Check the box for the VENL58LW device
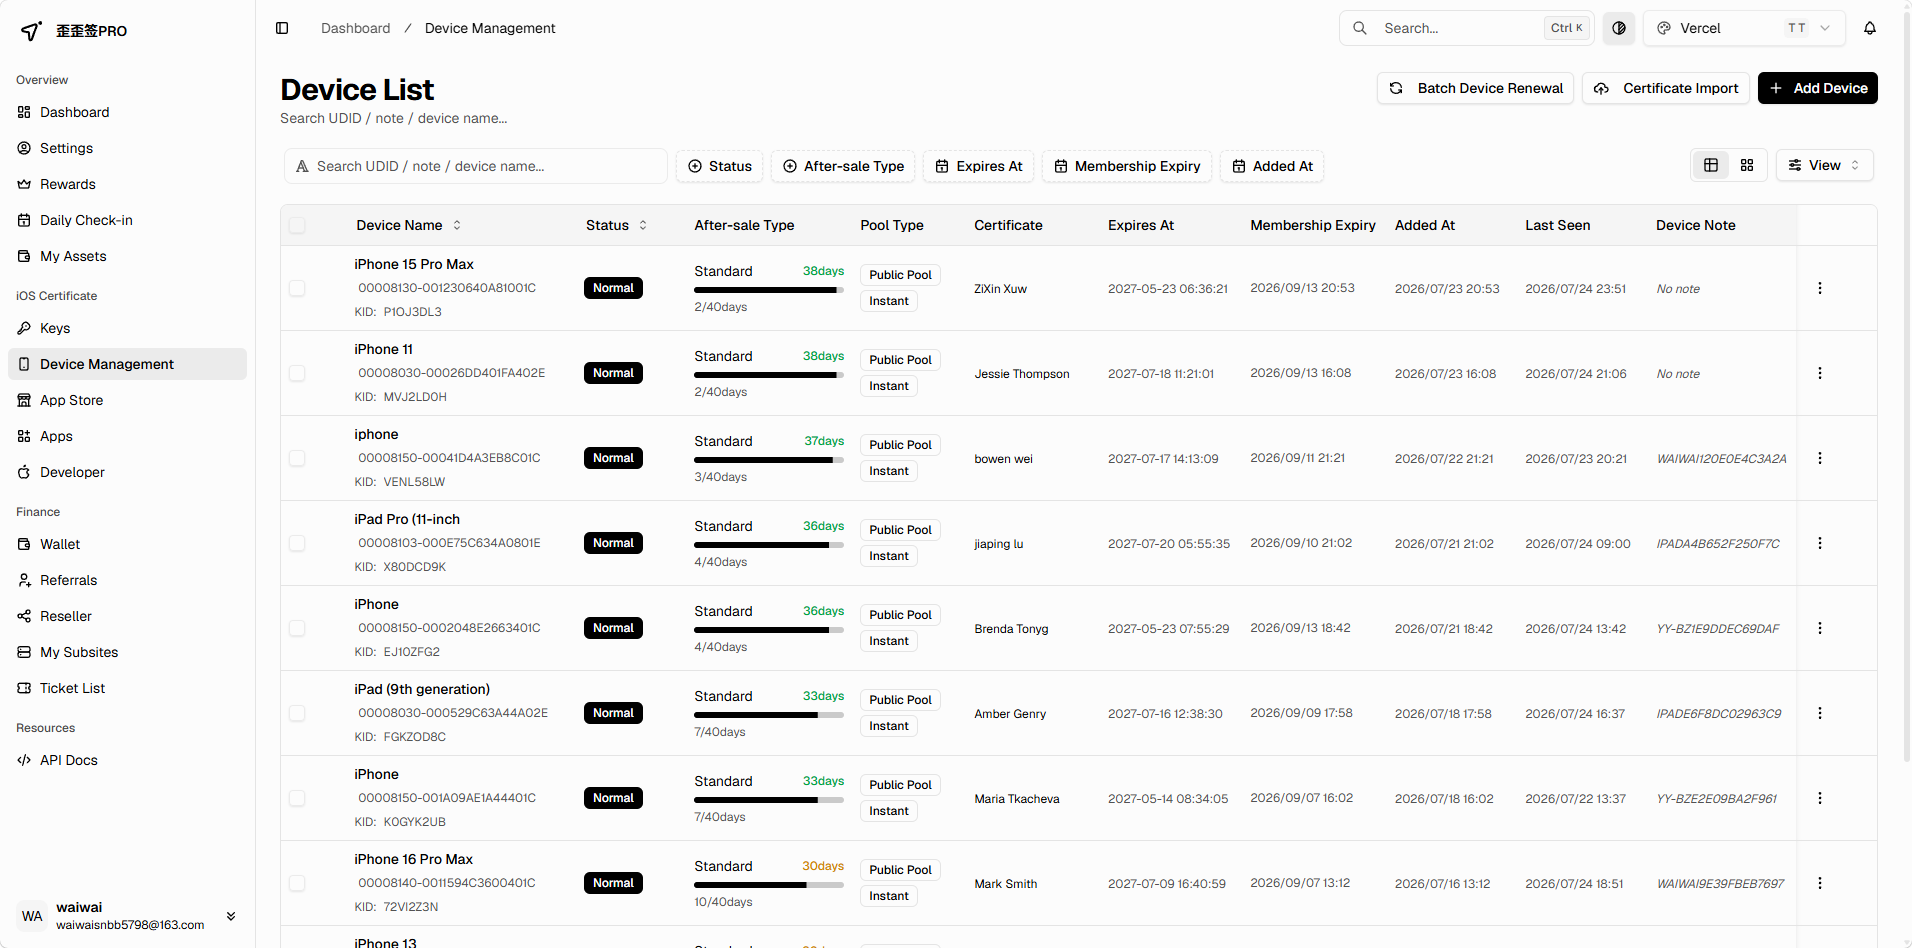The height and width of the screenshot is (948, 1912). (297, 458)
